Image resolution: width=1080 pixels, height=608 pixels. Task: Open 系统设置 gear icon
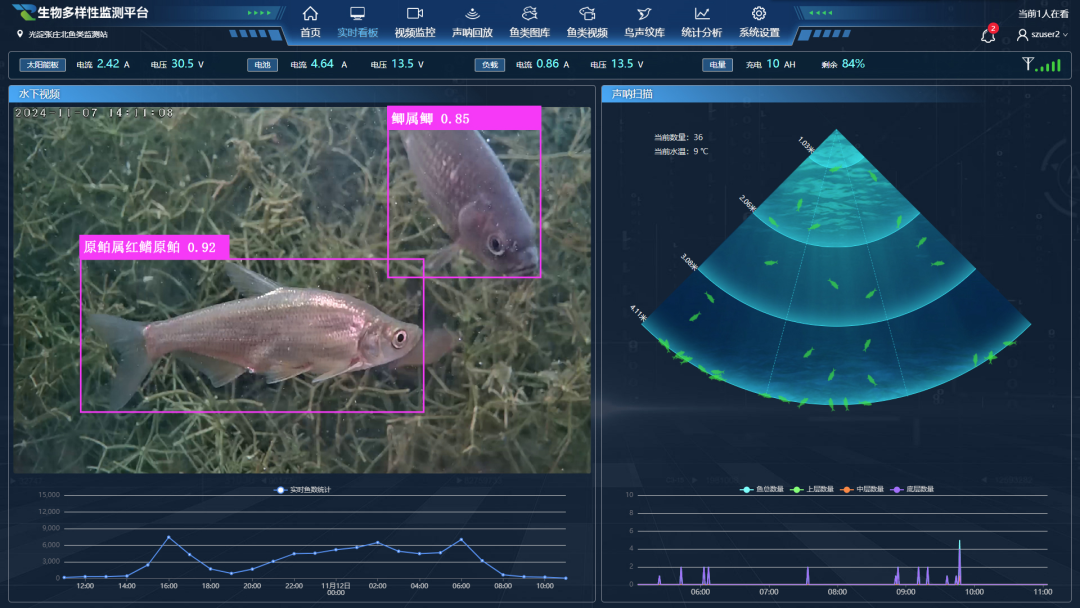(759, 14)
